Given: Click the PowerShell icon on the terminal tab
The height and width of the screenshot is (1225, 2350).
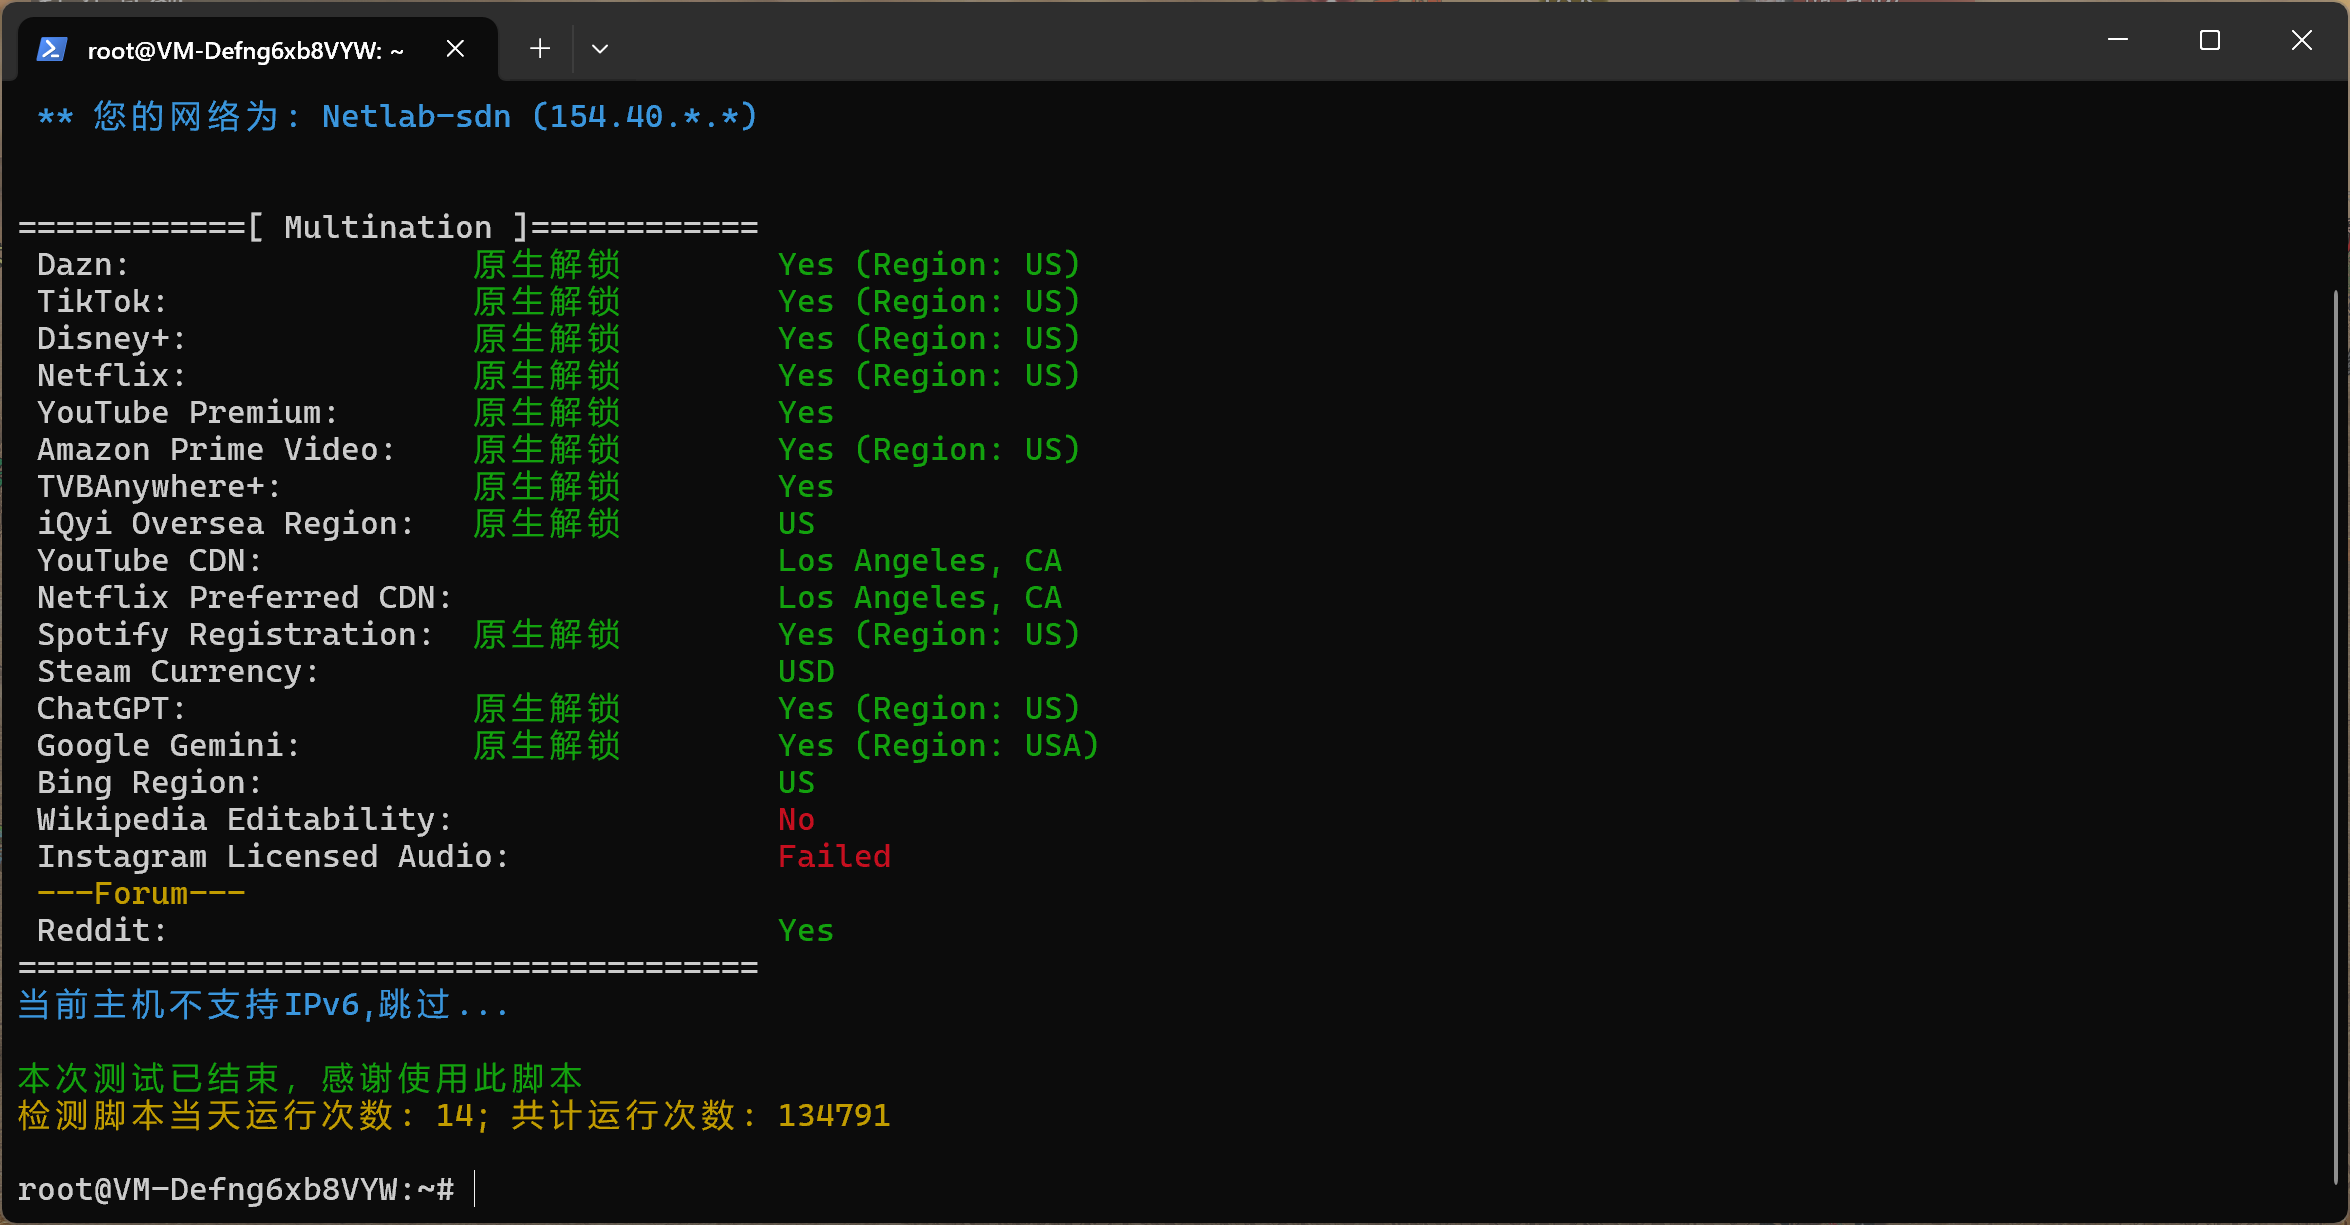Looking at the screenshot, I should point(51,49).
